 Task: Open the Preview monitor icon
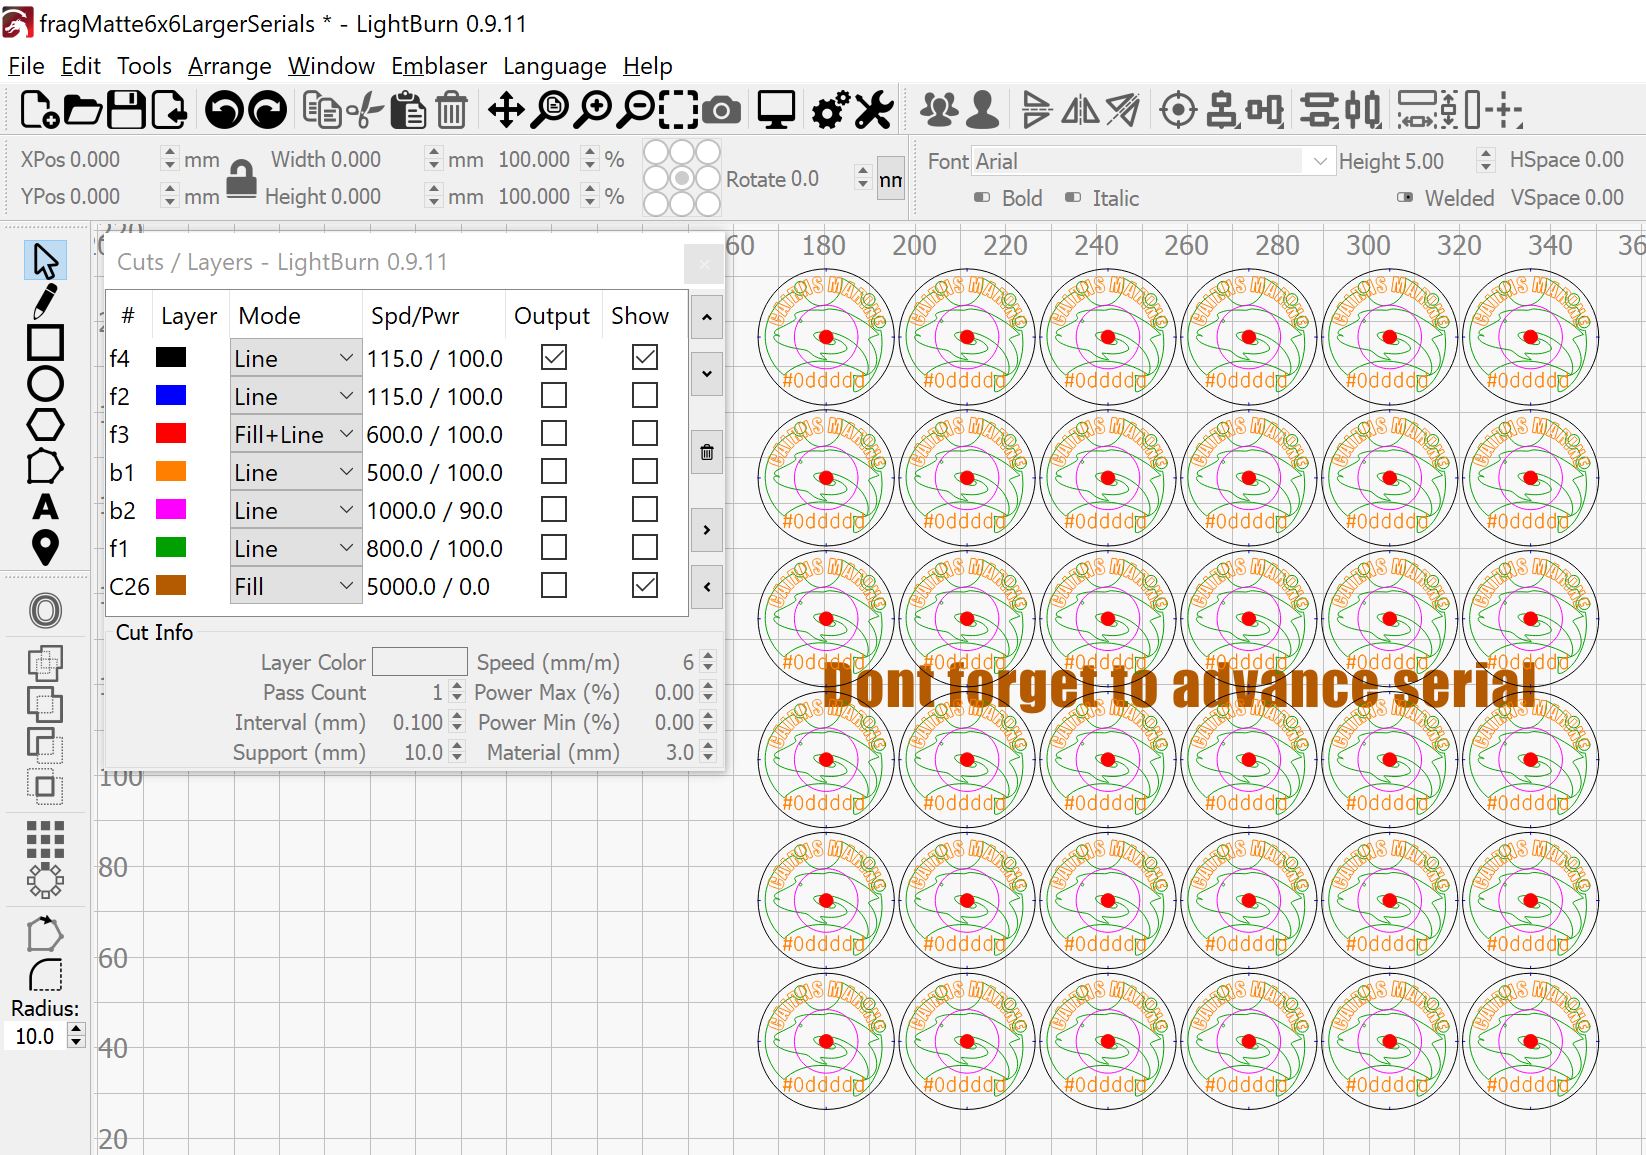tap(776, 110)
